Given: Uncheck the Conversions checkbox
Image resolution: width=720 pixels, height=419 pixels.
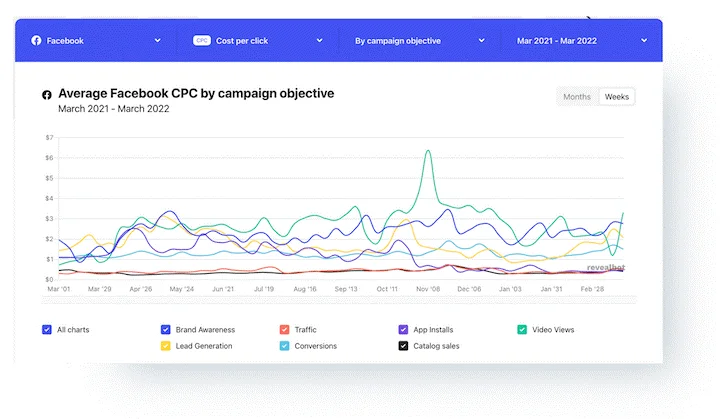Looking at the screenshot, I should click(x=285, y=345).
